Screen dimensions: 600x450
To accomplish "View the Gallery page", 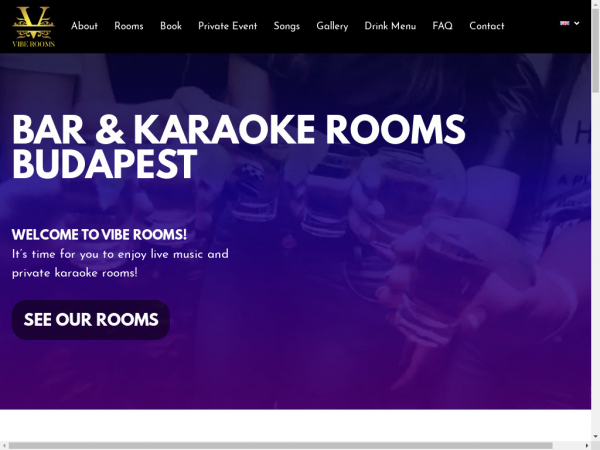I will [332, 26].
